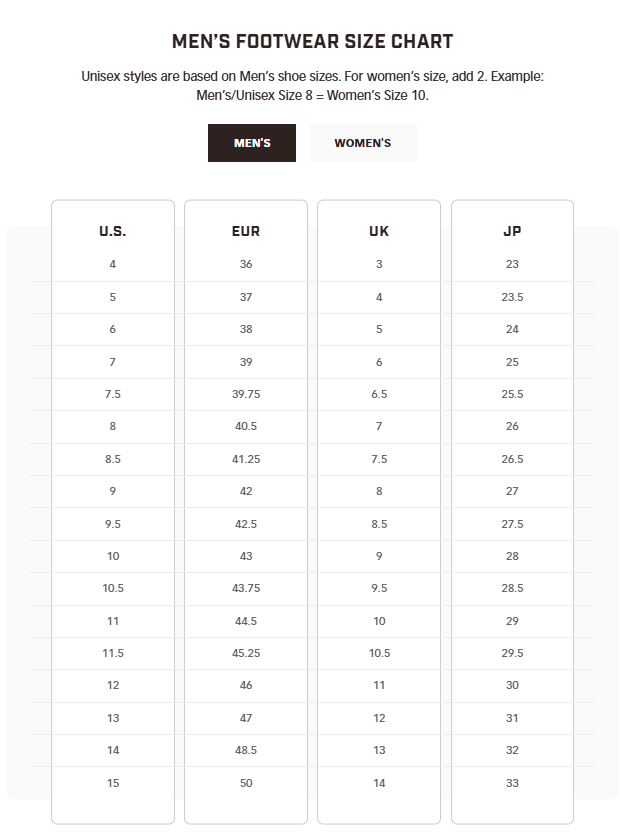The image size is (620, 837).
Task: Select U.S. size 15 cell
Action: click(113, 783)
